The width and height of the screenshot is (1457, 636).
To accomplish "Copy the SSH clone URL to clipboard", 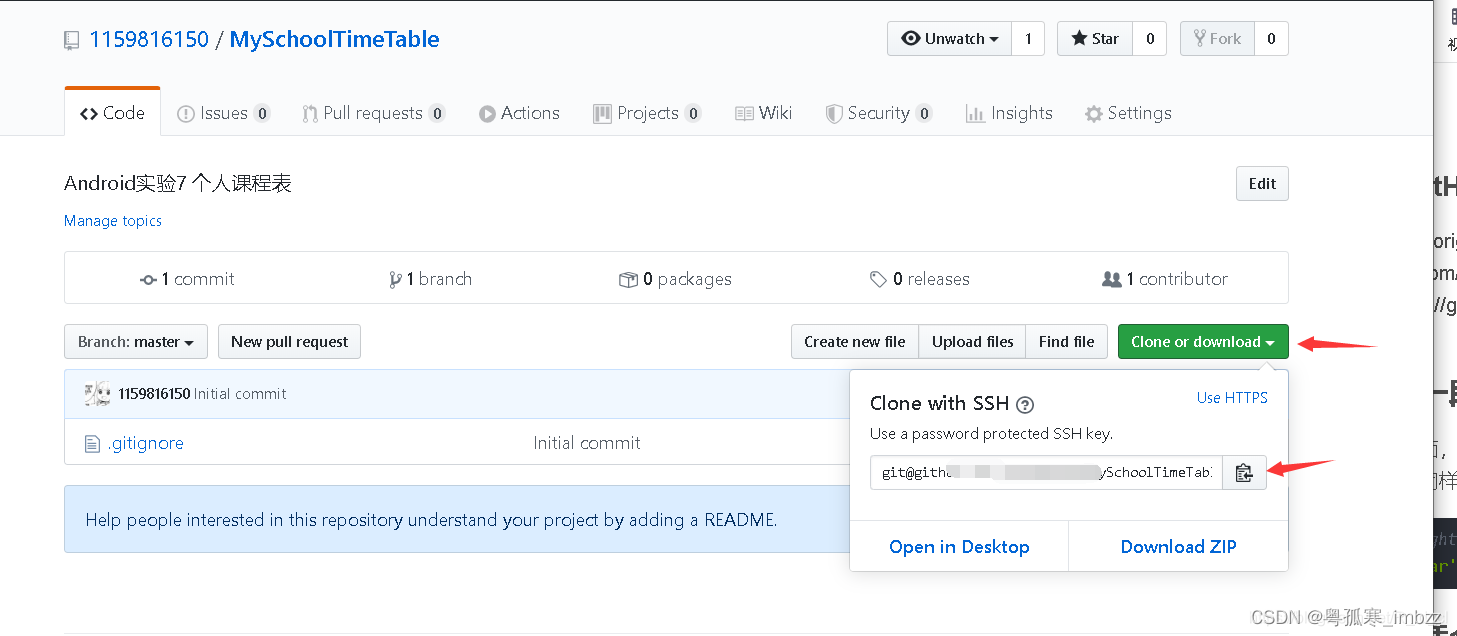I will click(x=1244, y=473).
